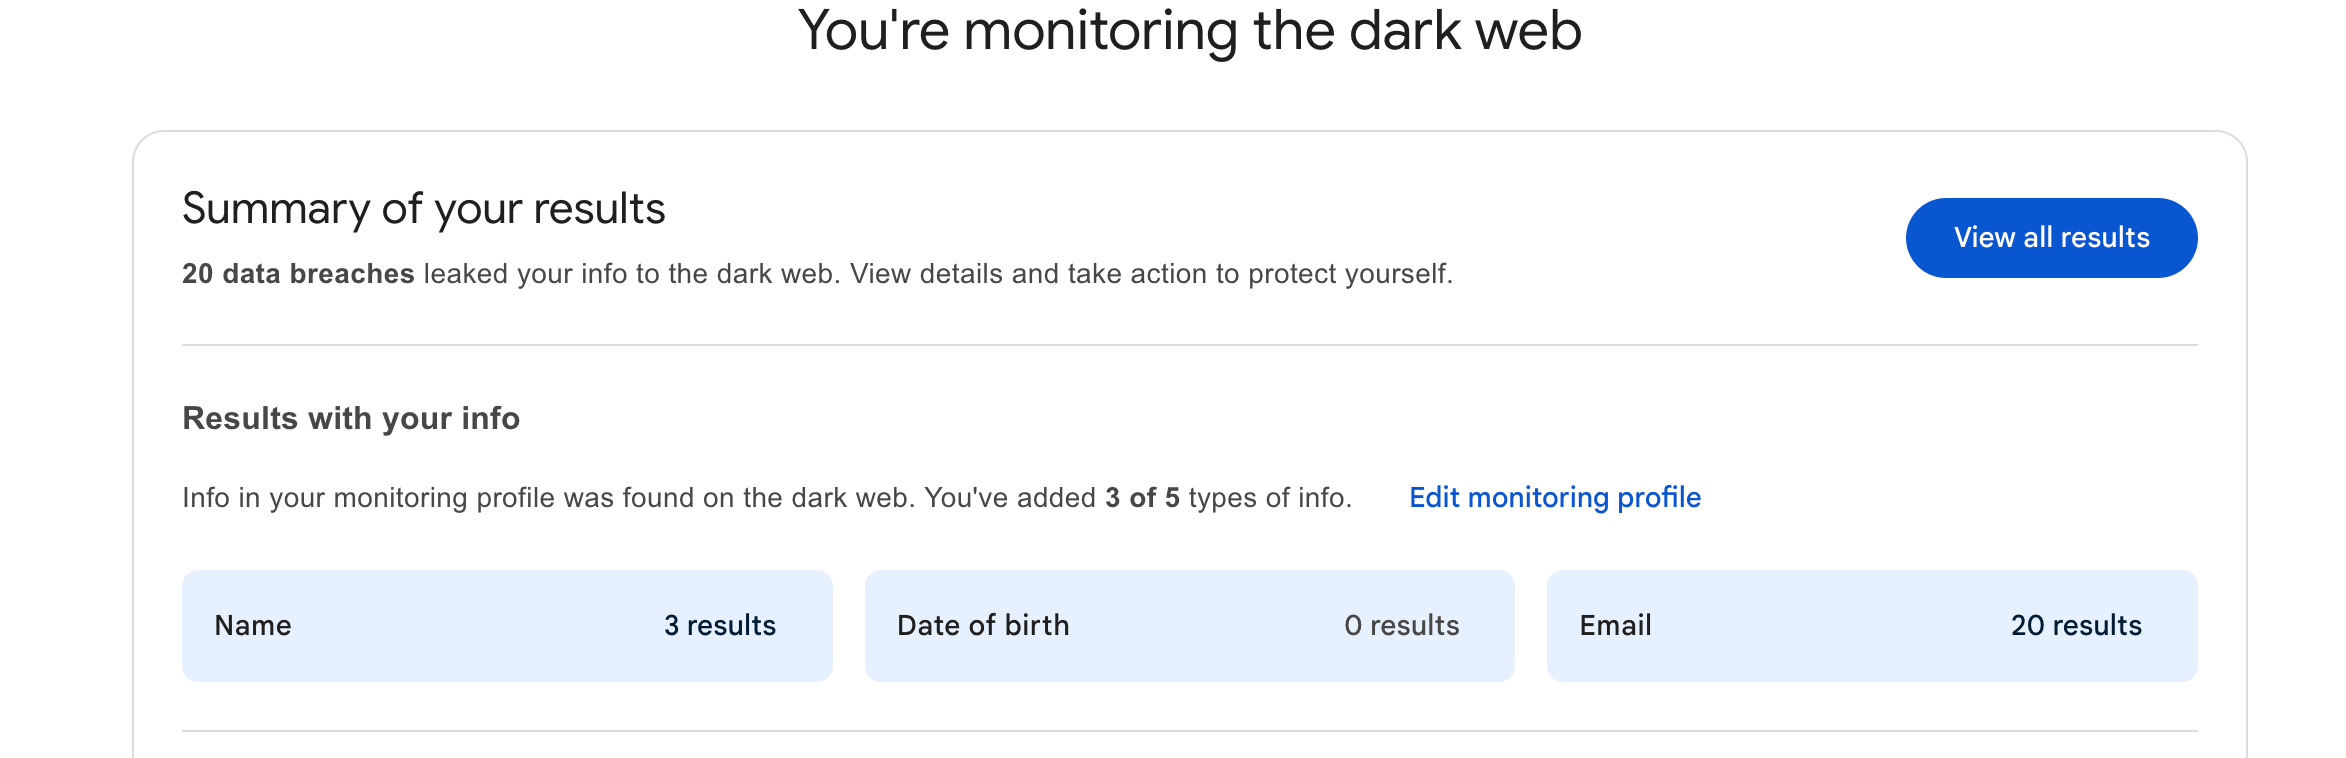
Task: Select the "0 results" count for Date of birth
Action: [1401, 626]
